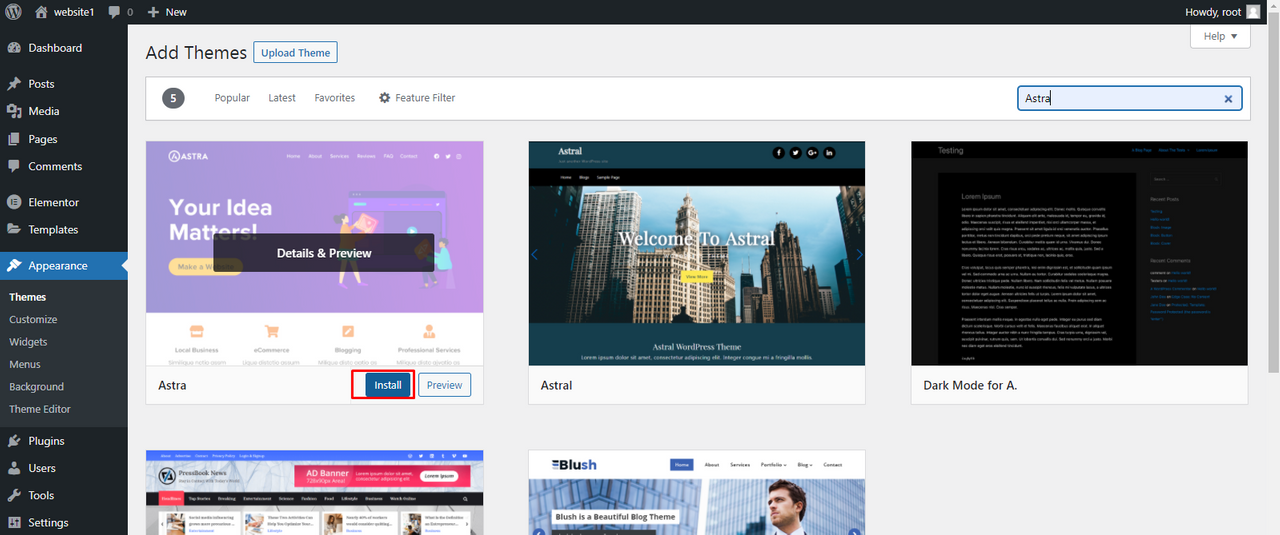Open the root user avatar

[1253, 12]
